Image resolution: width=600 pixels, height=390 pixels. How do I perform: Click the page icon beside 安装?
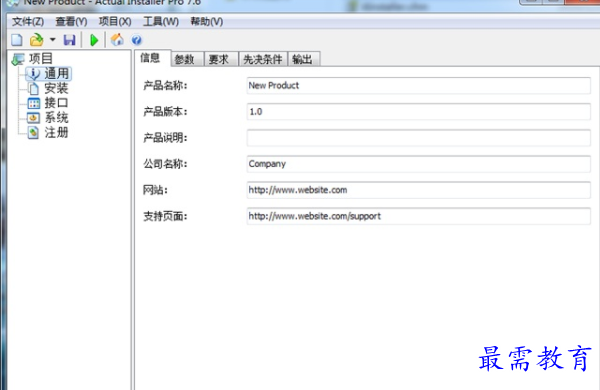(34, 88)
